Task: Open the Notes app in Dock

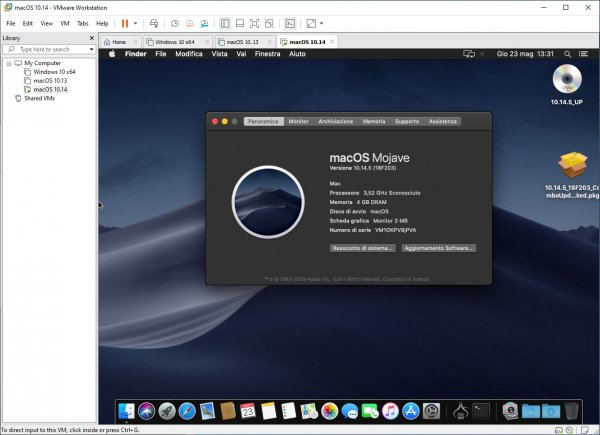Action: tap(268, 411)
